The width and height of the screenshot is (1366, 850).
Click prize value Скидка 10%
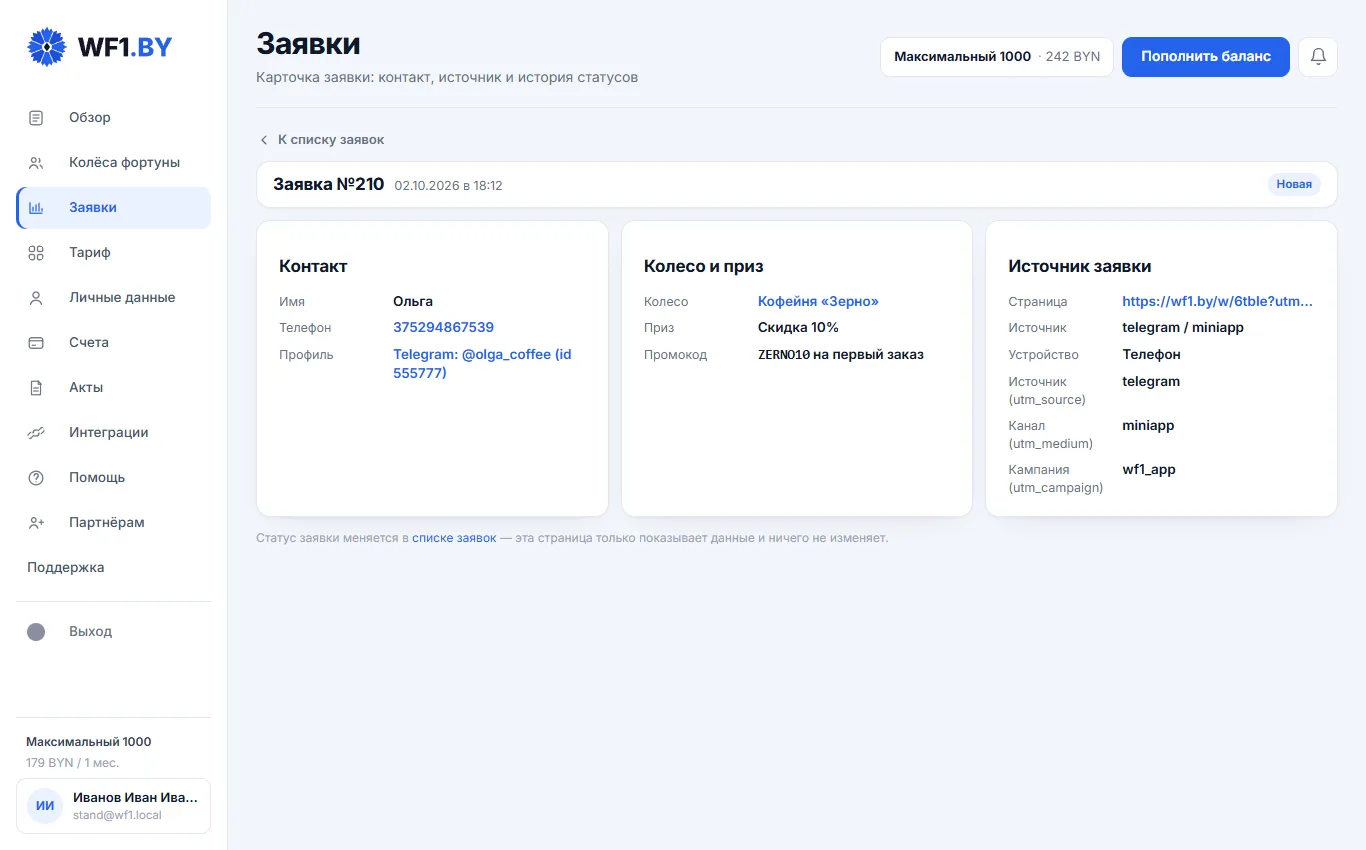(x=798, y=328)
